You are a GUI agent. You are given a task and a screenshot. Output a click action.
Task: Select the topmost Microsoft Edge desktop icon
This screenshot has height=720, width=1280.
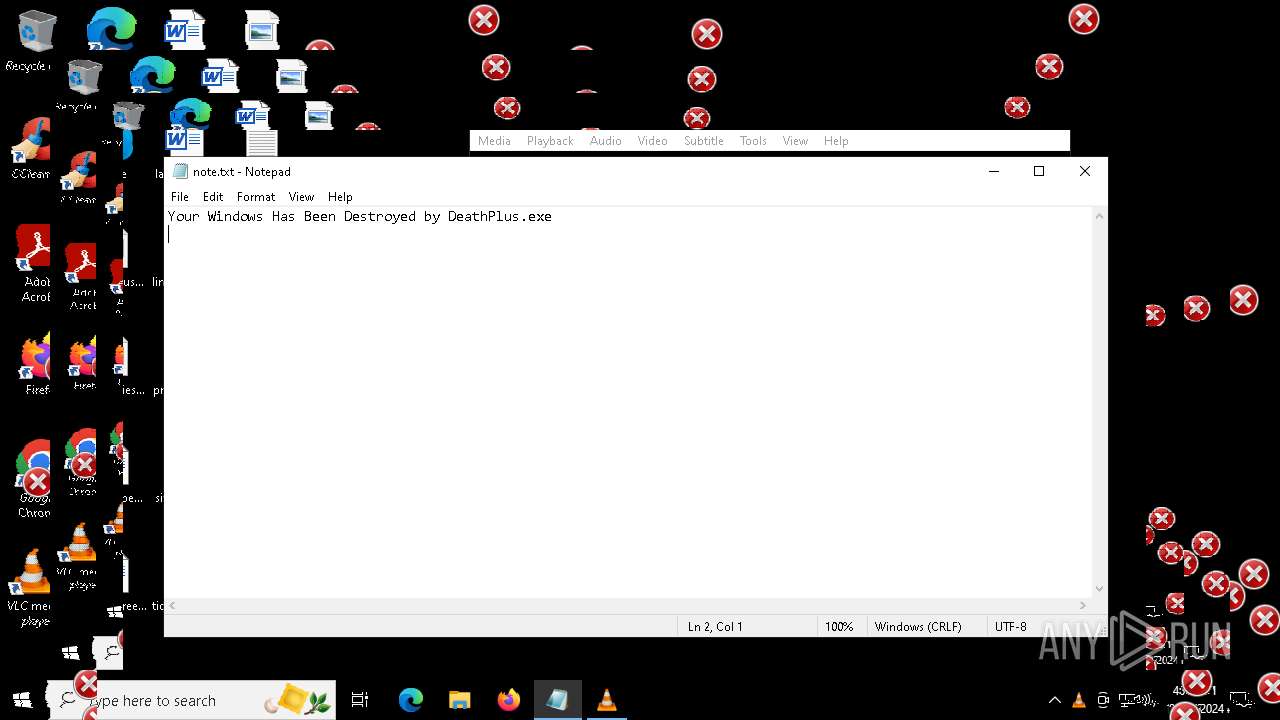110,28
